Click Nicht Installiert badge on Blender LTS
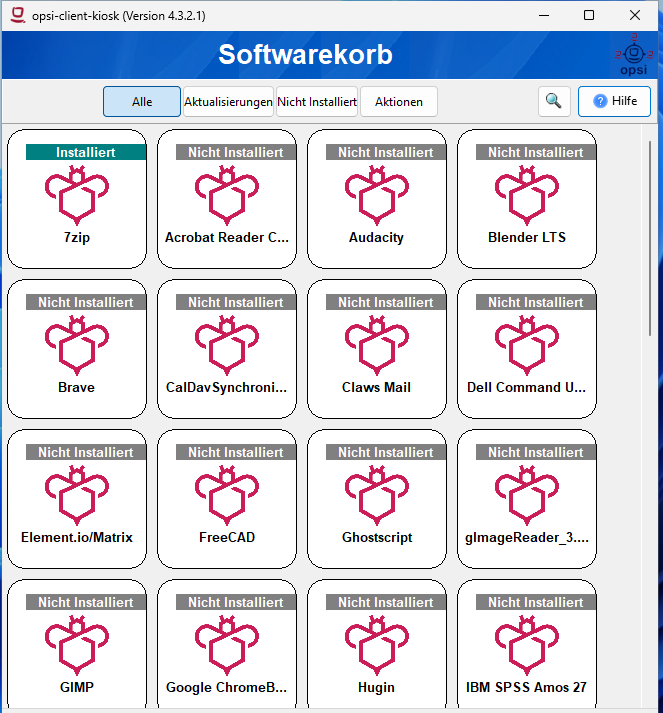This screenshot has width=663, height=713. [536, 152]
